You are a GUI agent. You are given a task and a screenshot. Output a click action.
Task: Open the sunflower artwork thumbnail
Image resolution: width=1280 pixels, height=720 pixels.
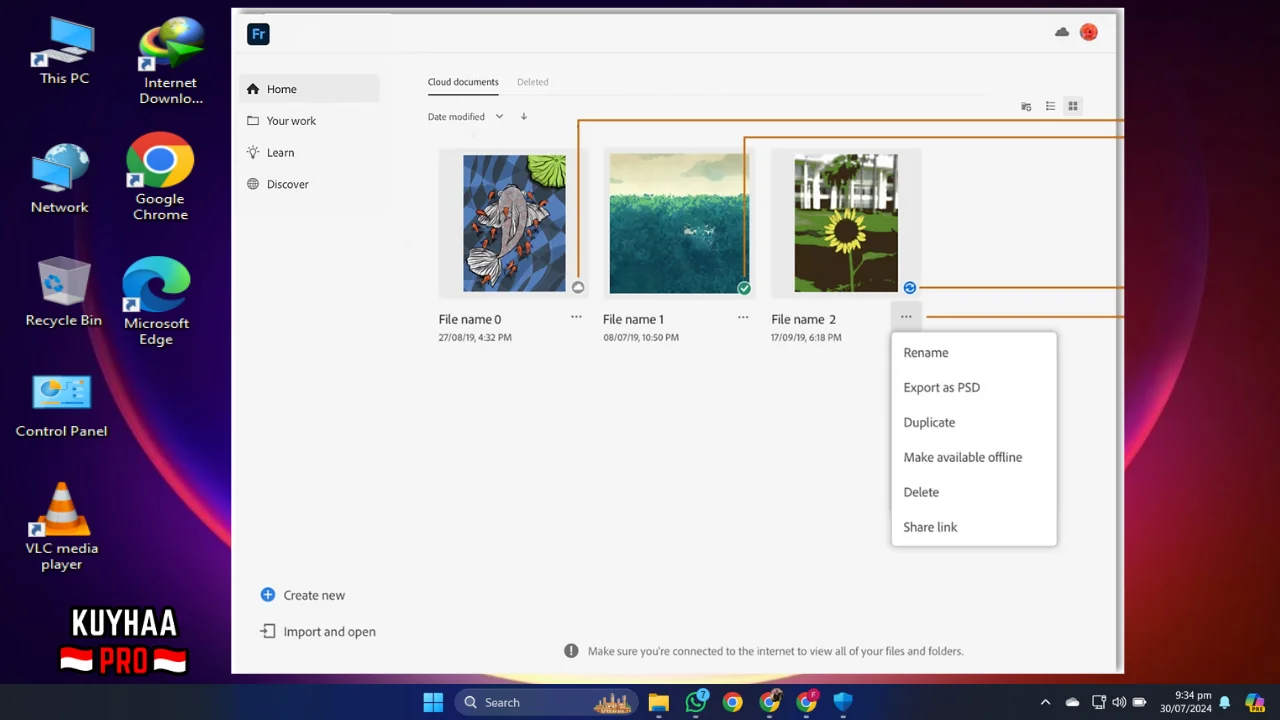[x=846, y=223]
